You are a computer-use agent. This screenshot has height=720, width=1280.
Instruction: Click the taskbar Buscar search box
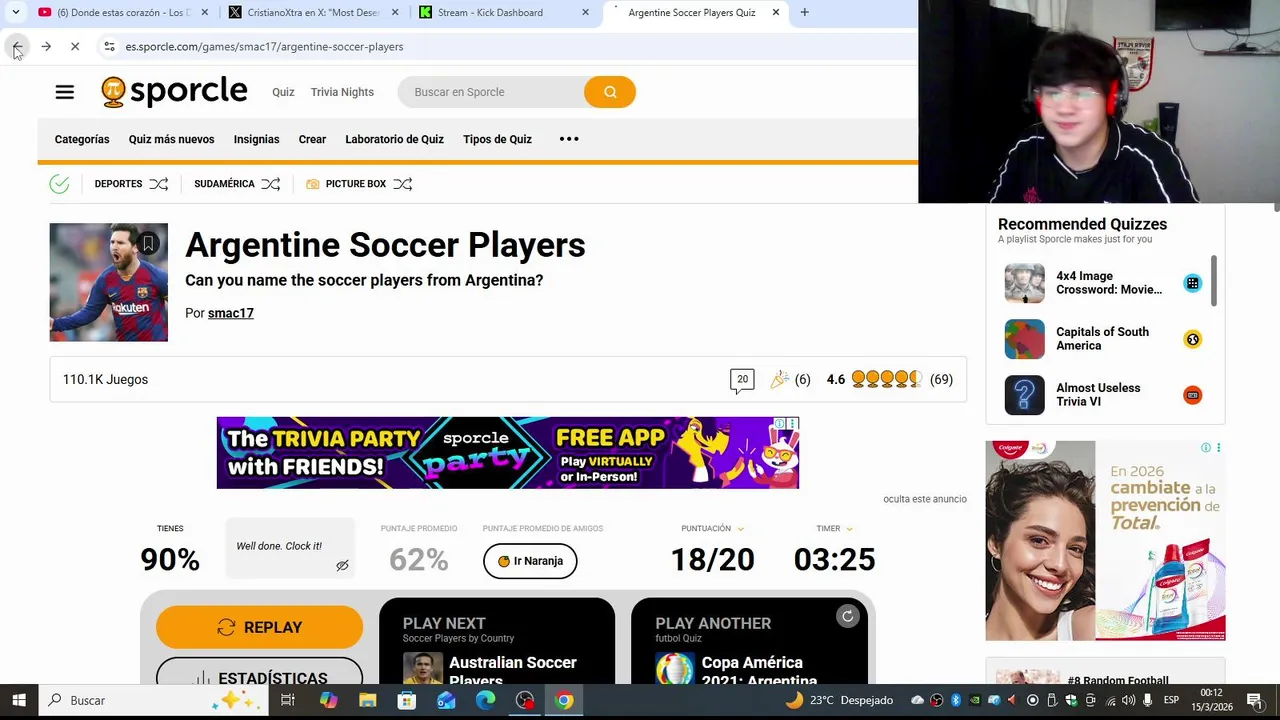point(155,700)
